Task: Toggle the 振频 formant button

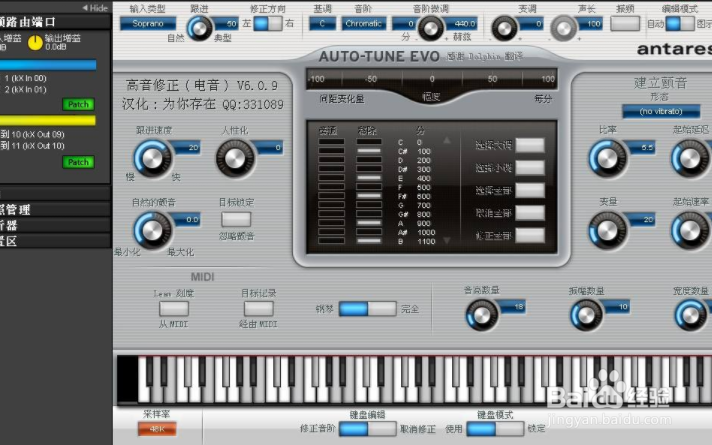Action: 625,24
